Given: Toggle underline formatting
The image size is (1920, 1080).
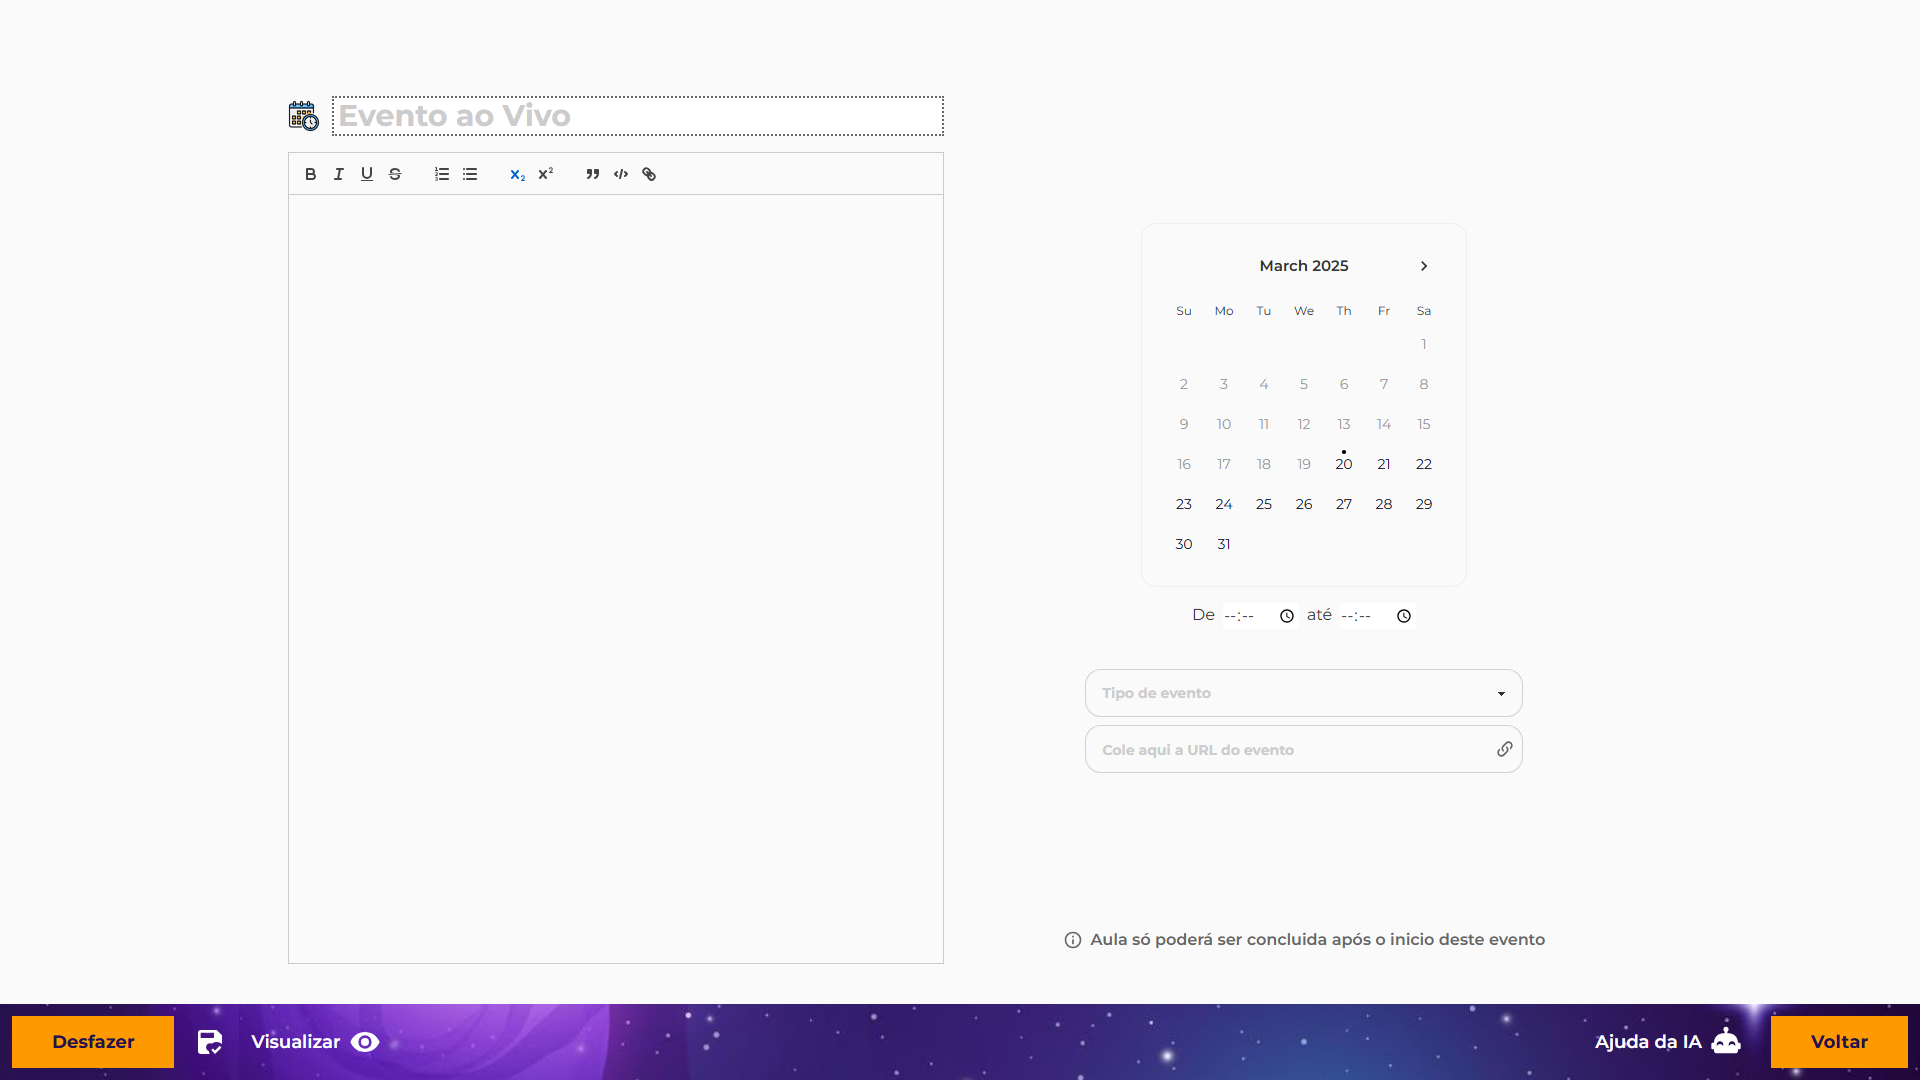Looking at the screenshot, I should click(367, 174).
